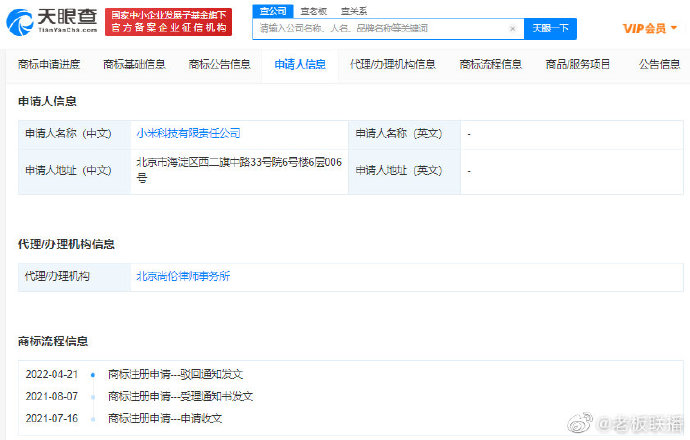
Task: Select the 查老板 search tab
Action: click(x=313, y=10)
